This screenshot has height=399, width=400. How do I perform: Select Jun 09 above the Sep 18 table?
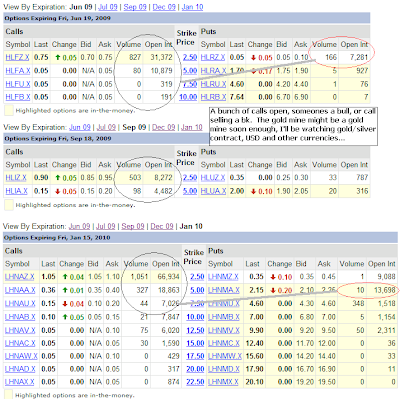pyautogui.click(x=80, y=127)
